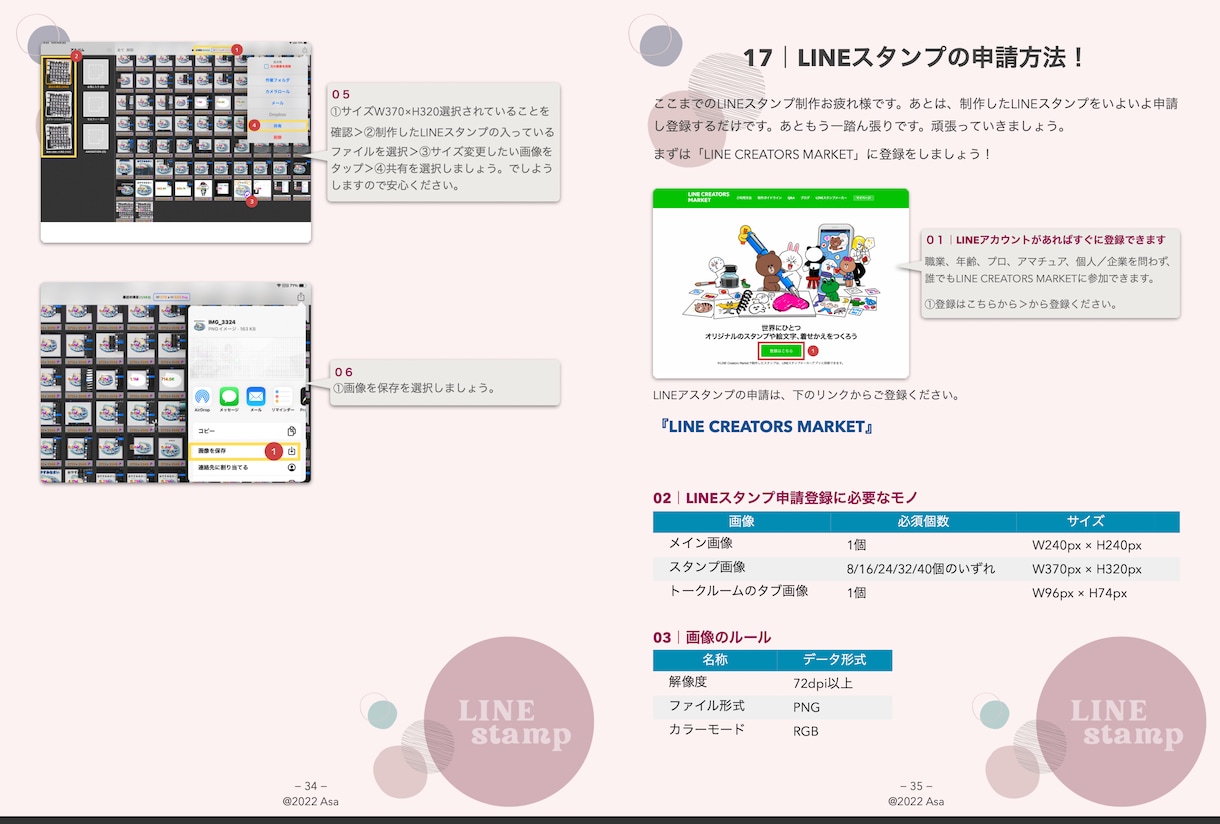Click the カラーモード row label
Viewport: 1220px width, 824px height.
706,730
